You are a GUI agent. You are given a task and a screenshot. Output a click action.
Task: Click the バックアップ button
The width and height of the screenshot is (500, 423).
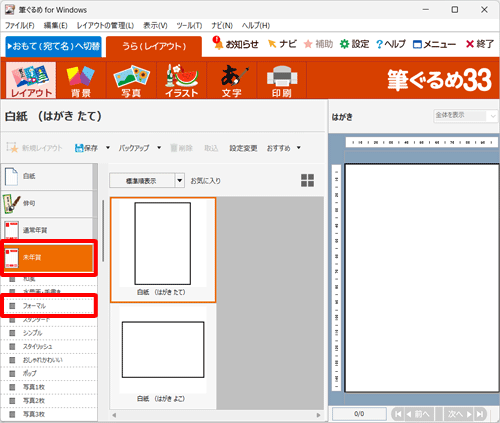coord(134,148)
